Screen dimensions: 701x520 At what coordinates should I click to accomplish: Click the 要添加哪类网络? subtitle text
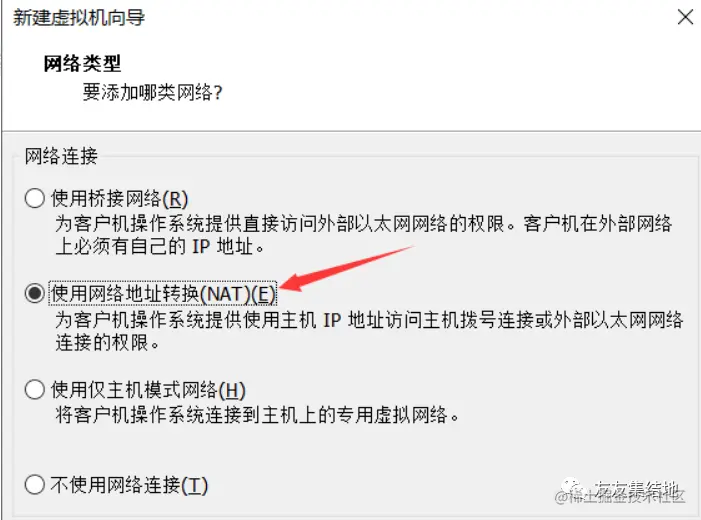pos(152,93)
